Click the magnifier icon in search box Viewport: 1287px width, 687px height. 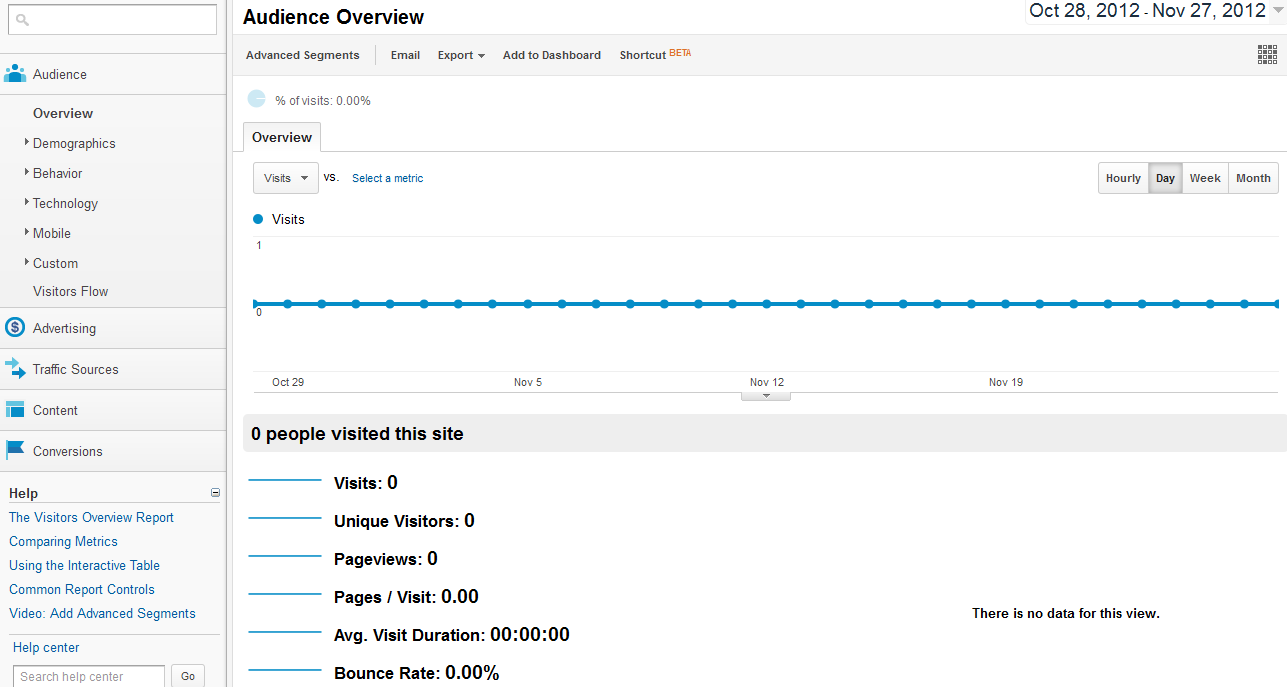tap(23, 20)
